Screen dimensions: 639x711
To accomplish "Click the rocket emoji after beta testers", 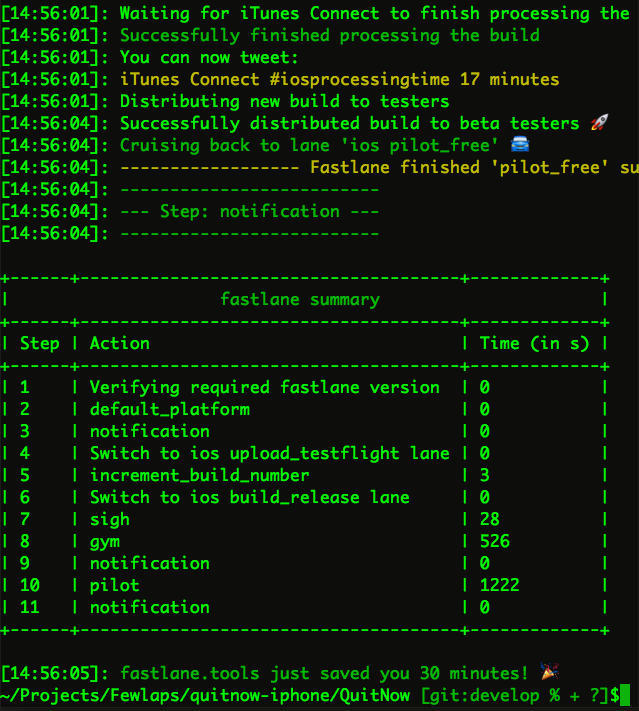I will (x=600, y=122).
